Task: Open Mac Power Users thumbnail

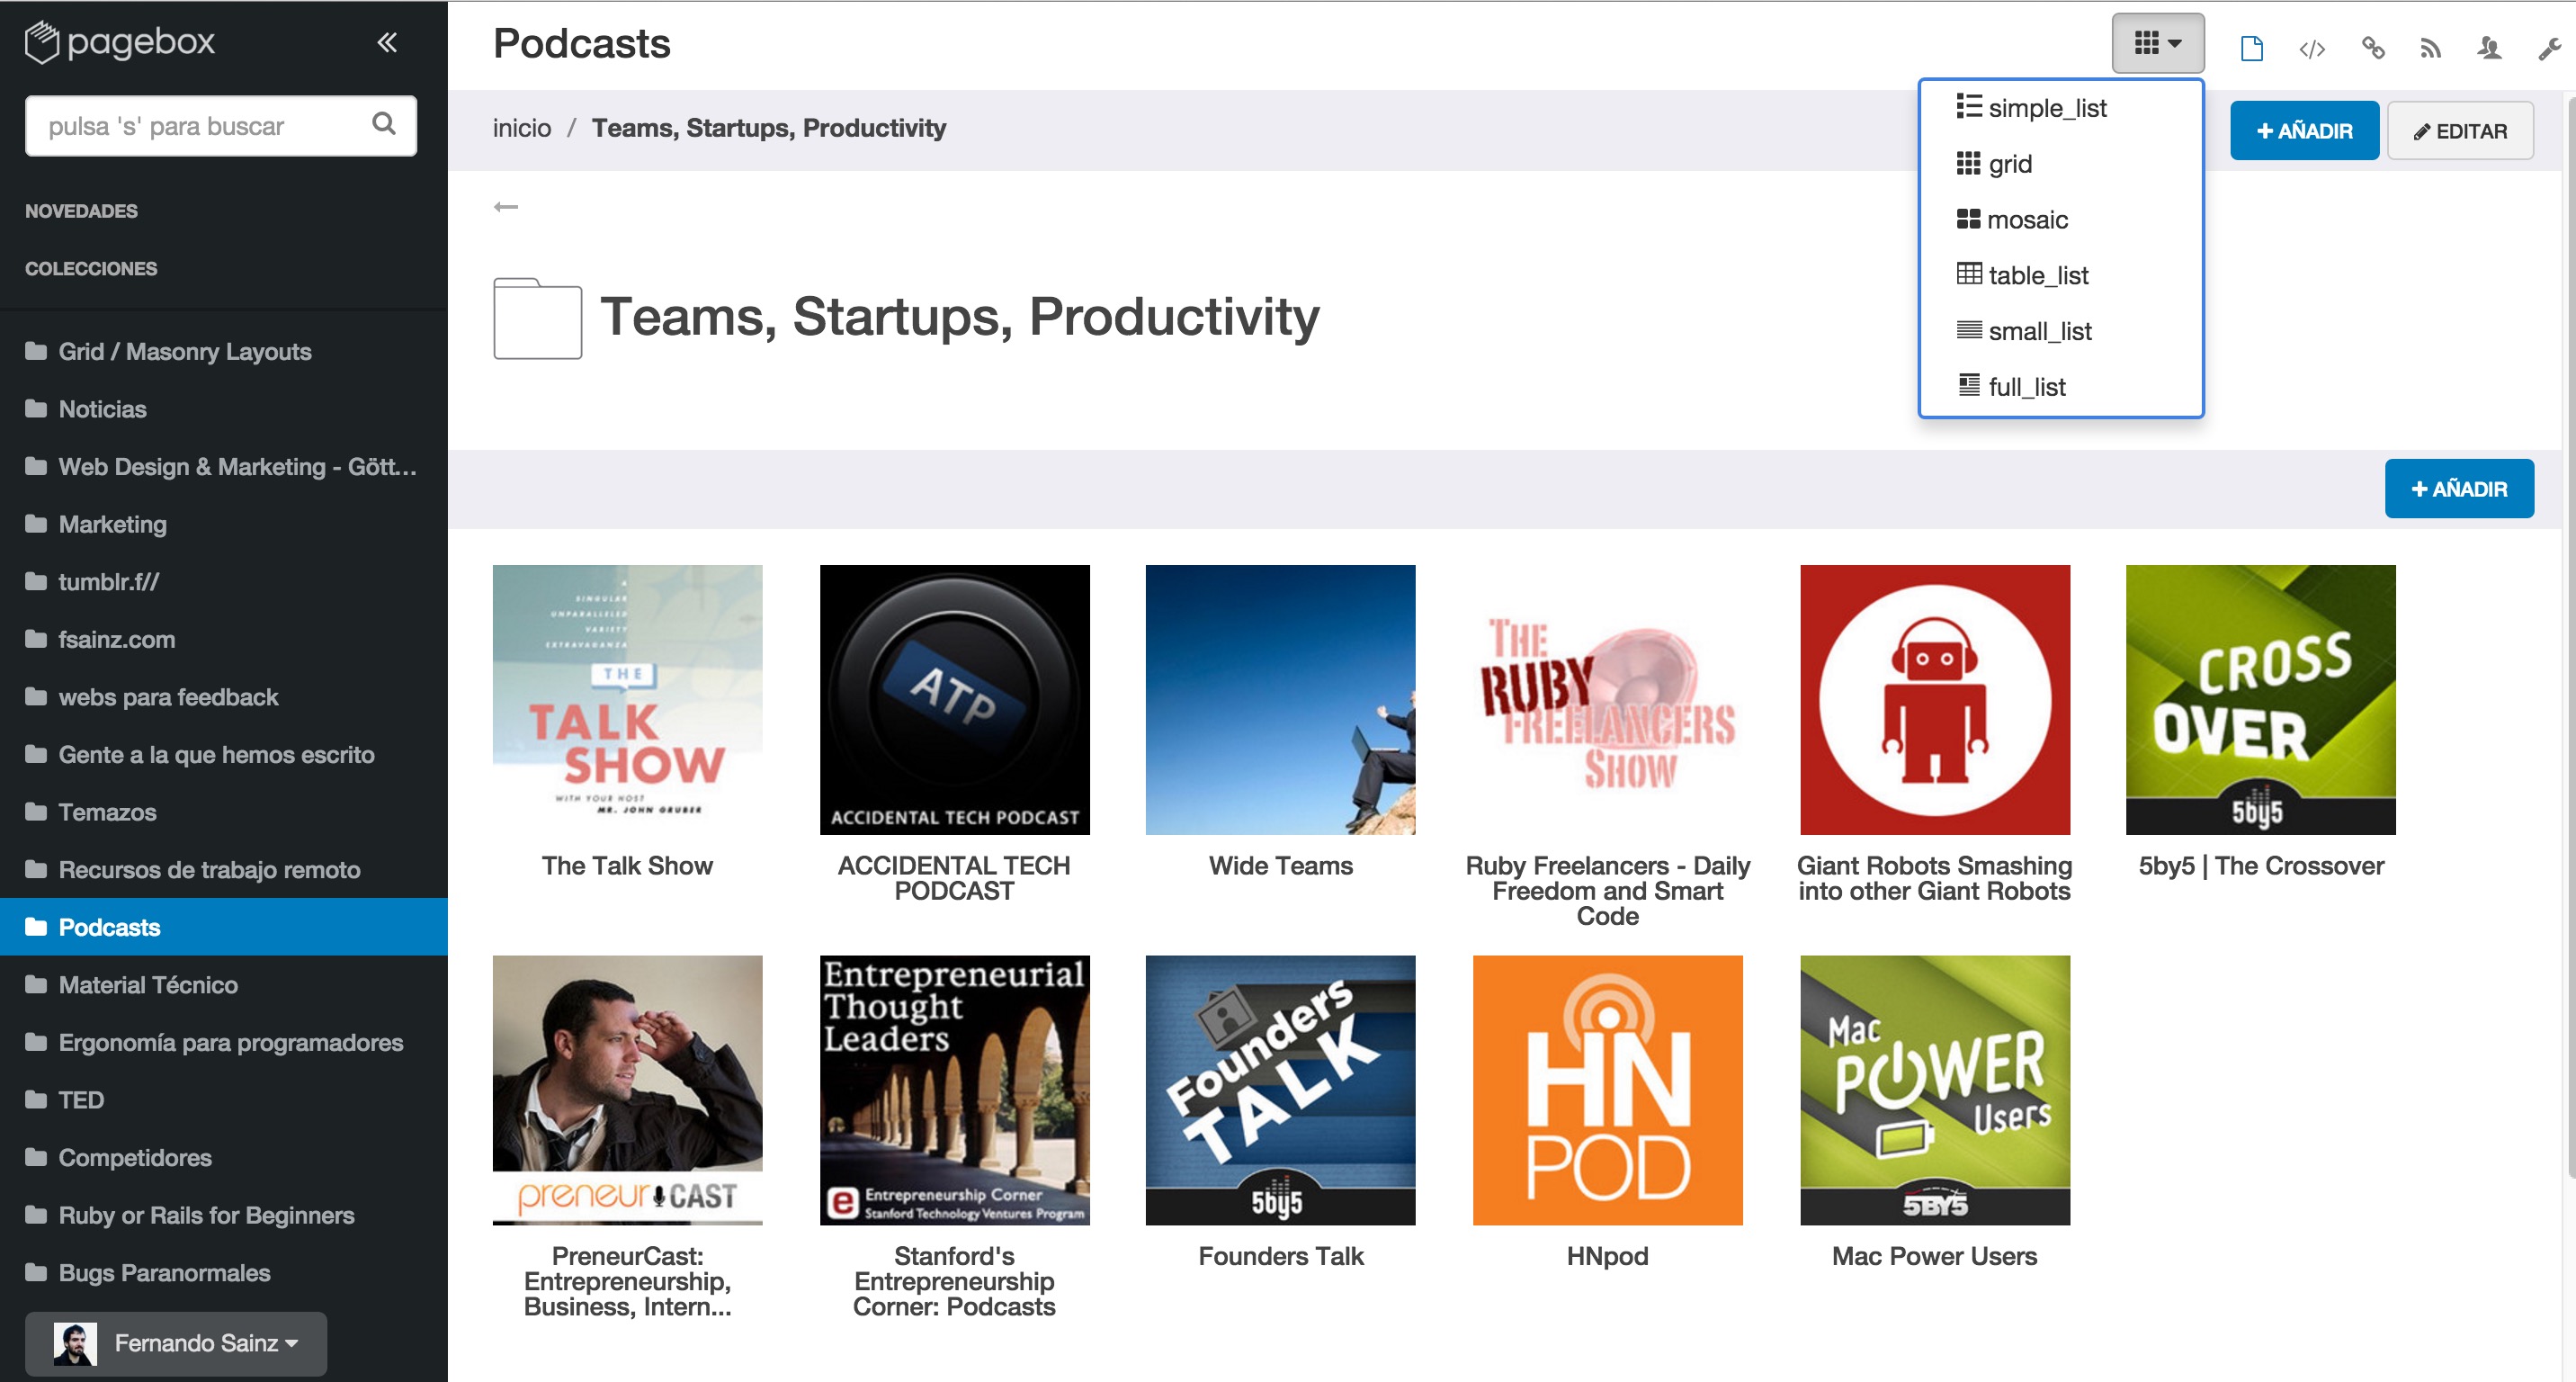Action: (x=1934, y=1090)
